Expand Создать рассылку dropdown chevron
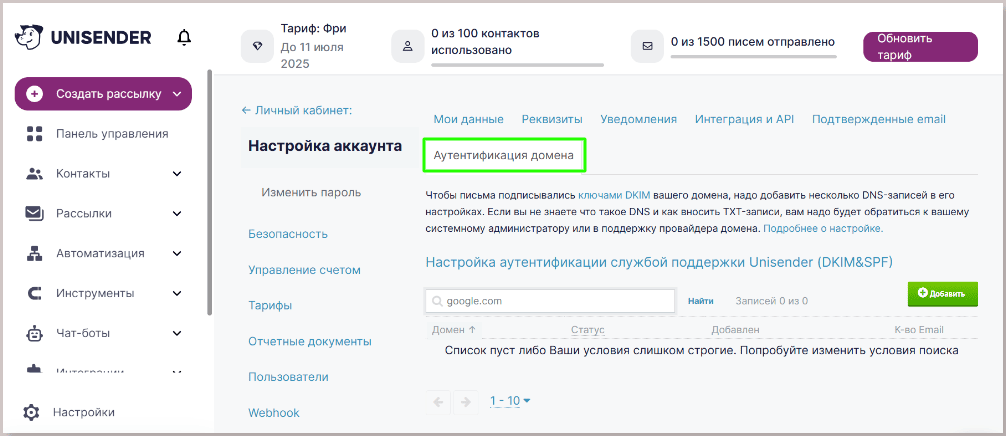The image size is (1006, 436). [x=177, y=94]
